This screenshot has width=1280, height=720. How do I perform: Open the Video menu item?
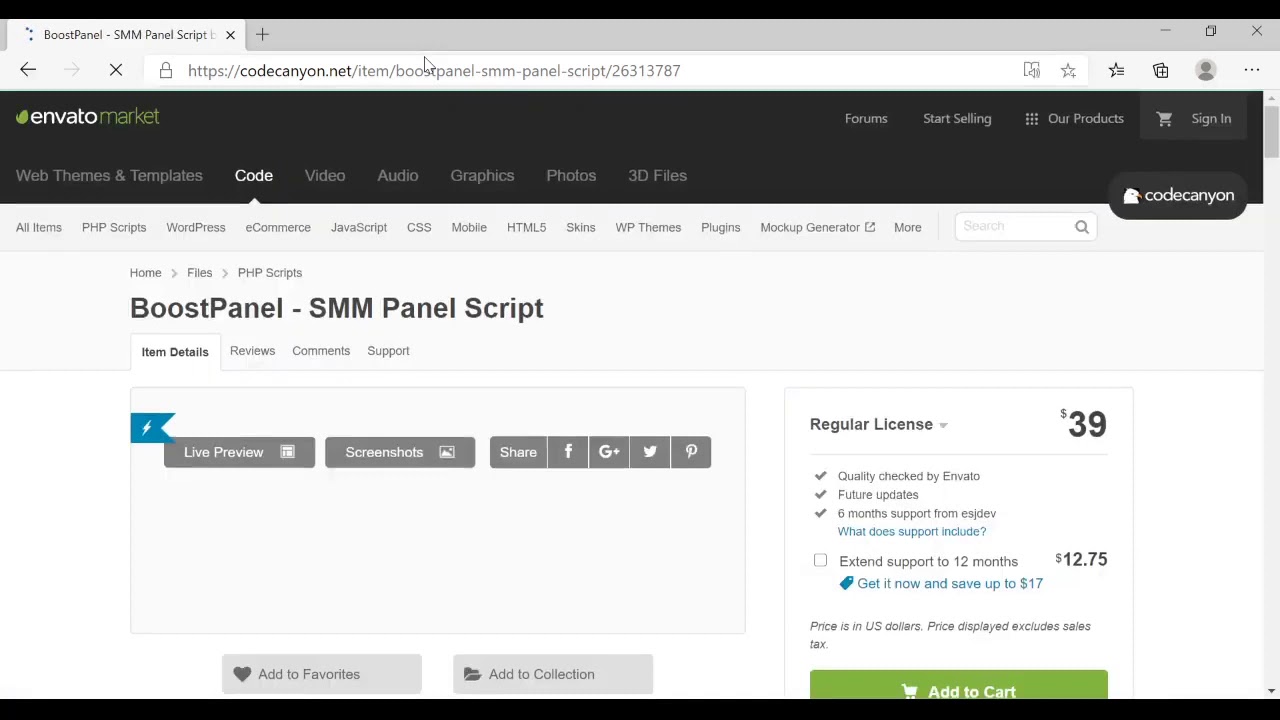click(x=325, y=175)
